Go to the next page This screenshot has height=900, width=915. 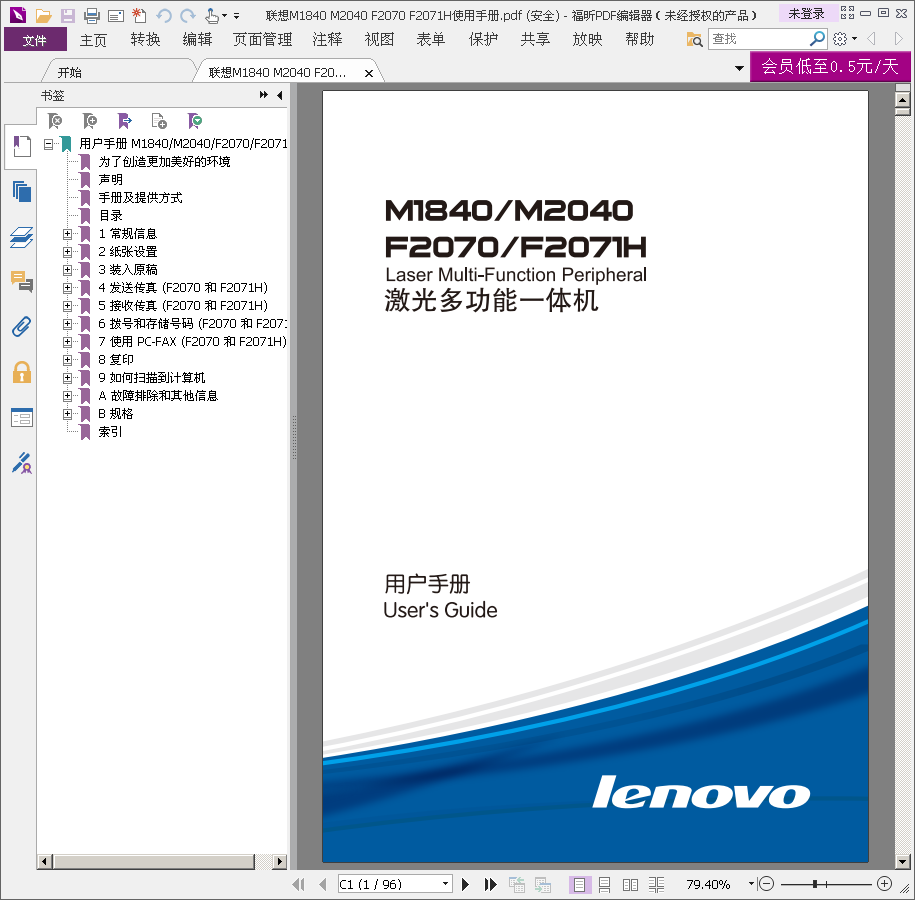click(x=465, y=884)
